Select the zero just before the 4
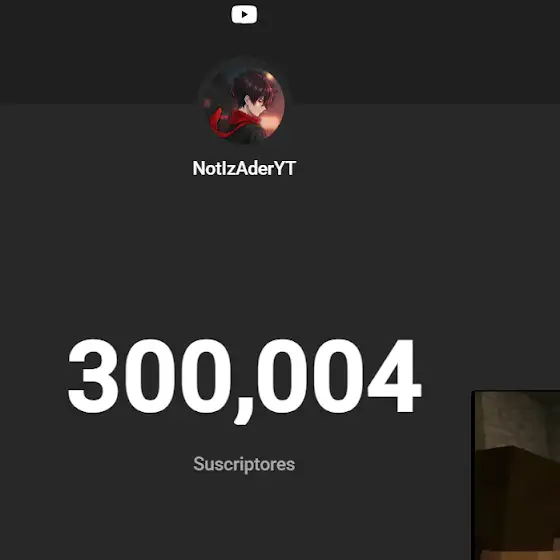The height and width of the screenshot is (560, 560). tap(338, 376)
